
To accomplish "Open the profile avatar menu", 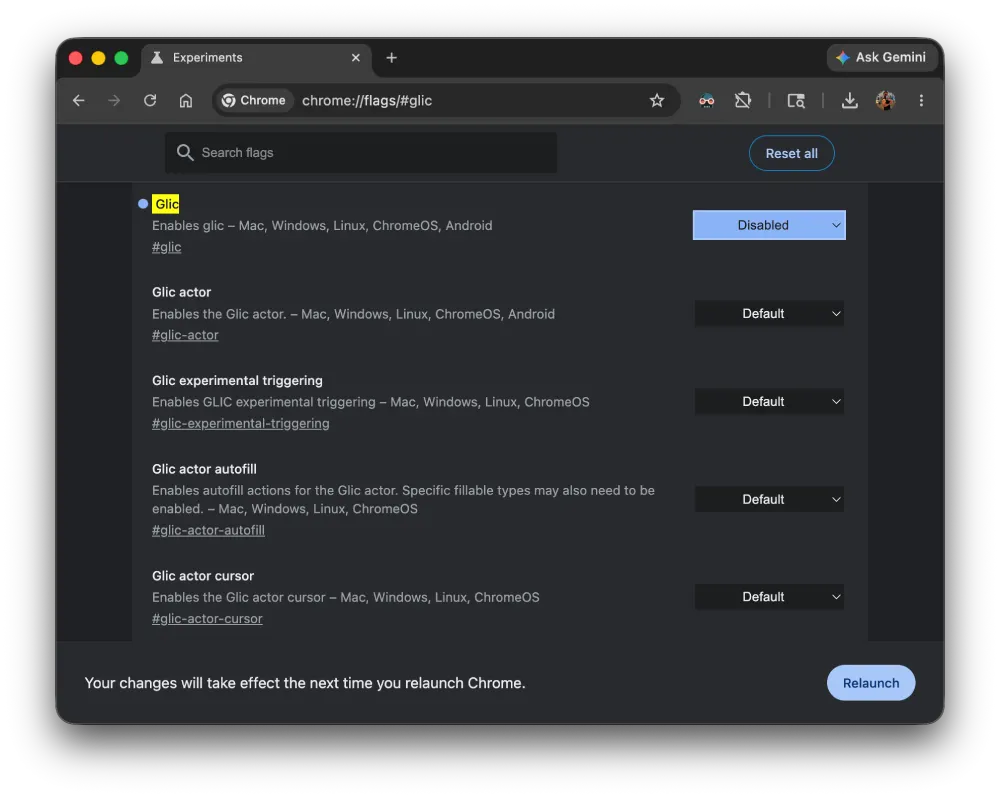I will 885,101.
